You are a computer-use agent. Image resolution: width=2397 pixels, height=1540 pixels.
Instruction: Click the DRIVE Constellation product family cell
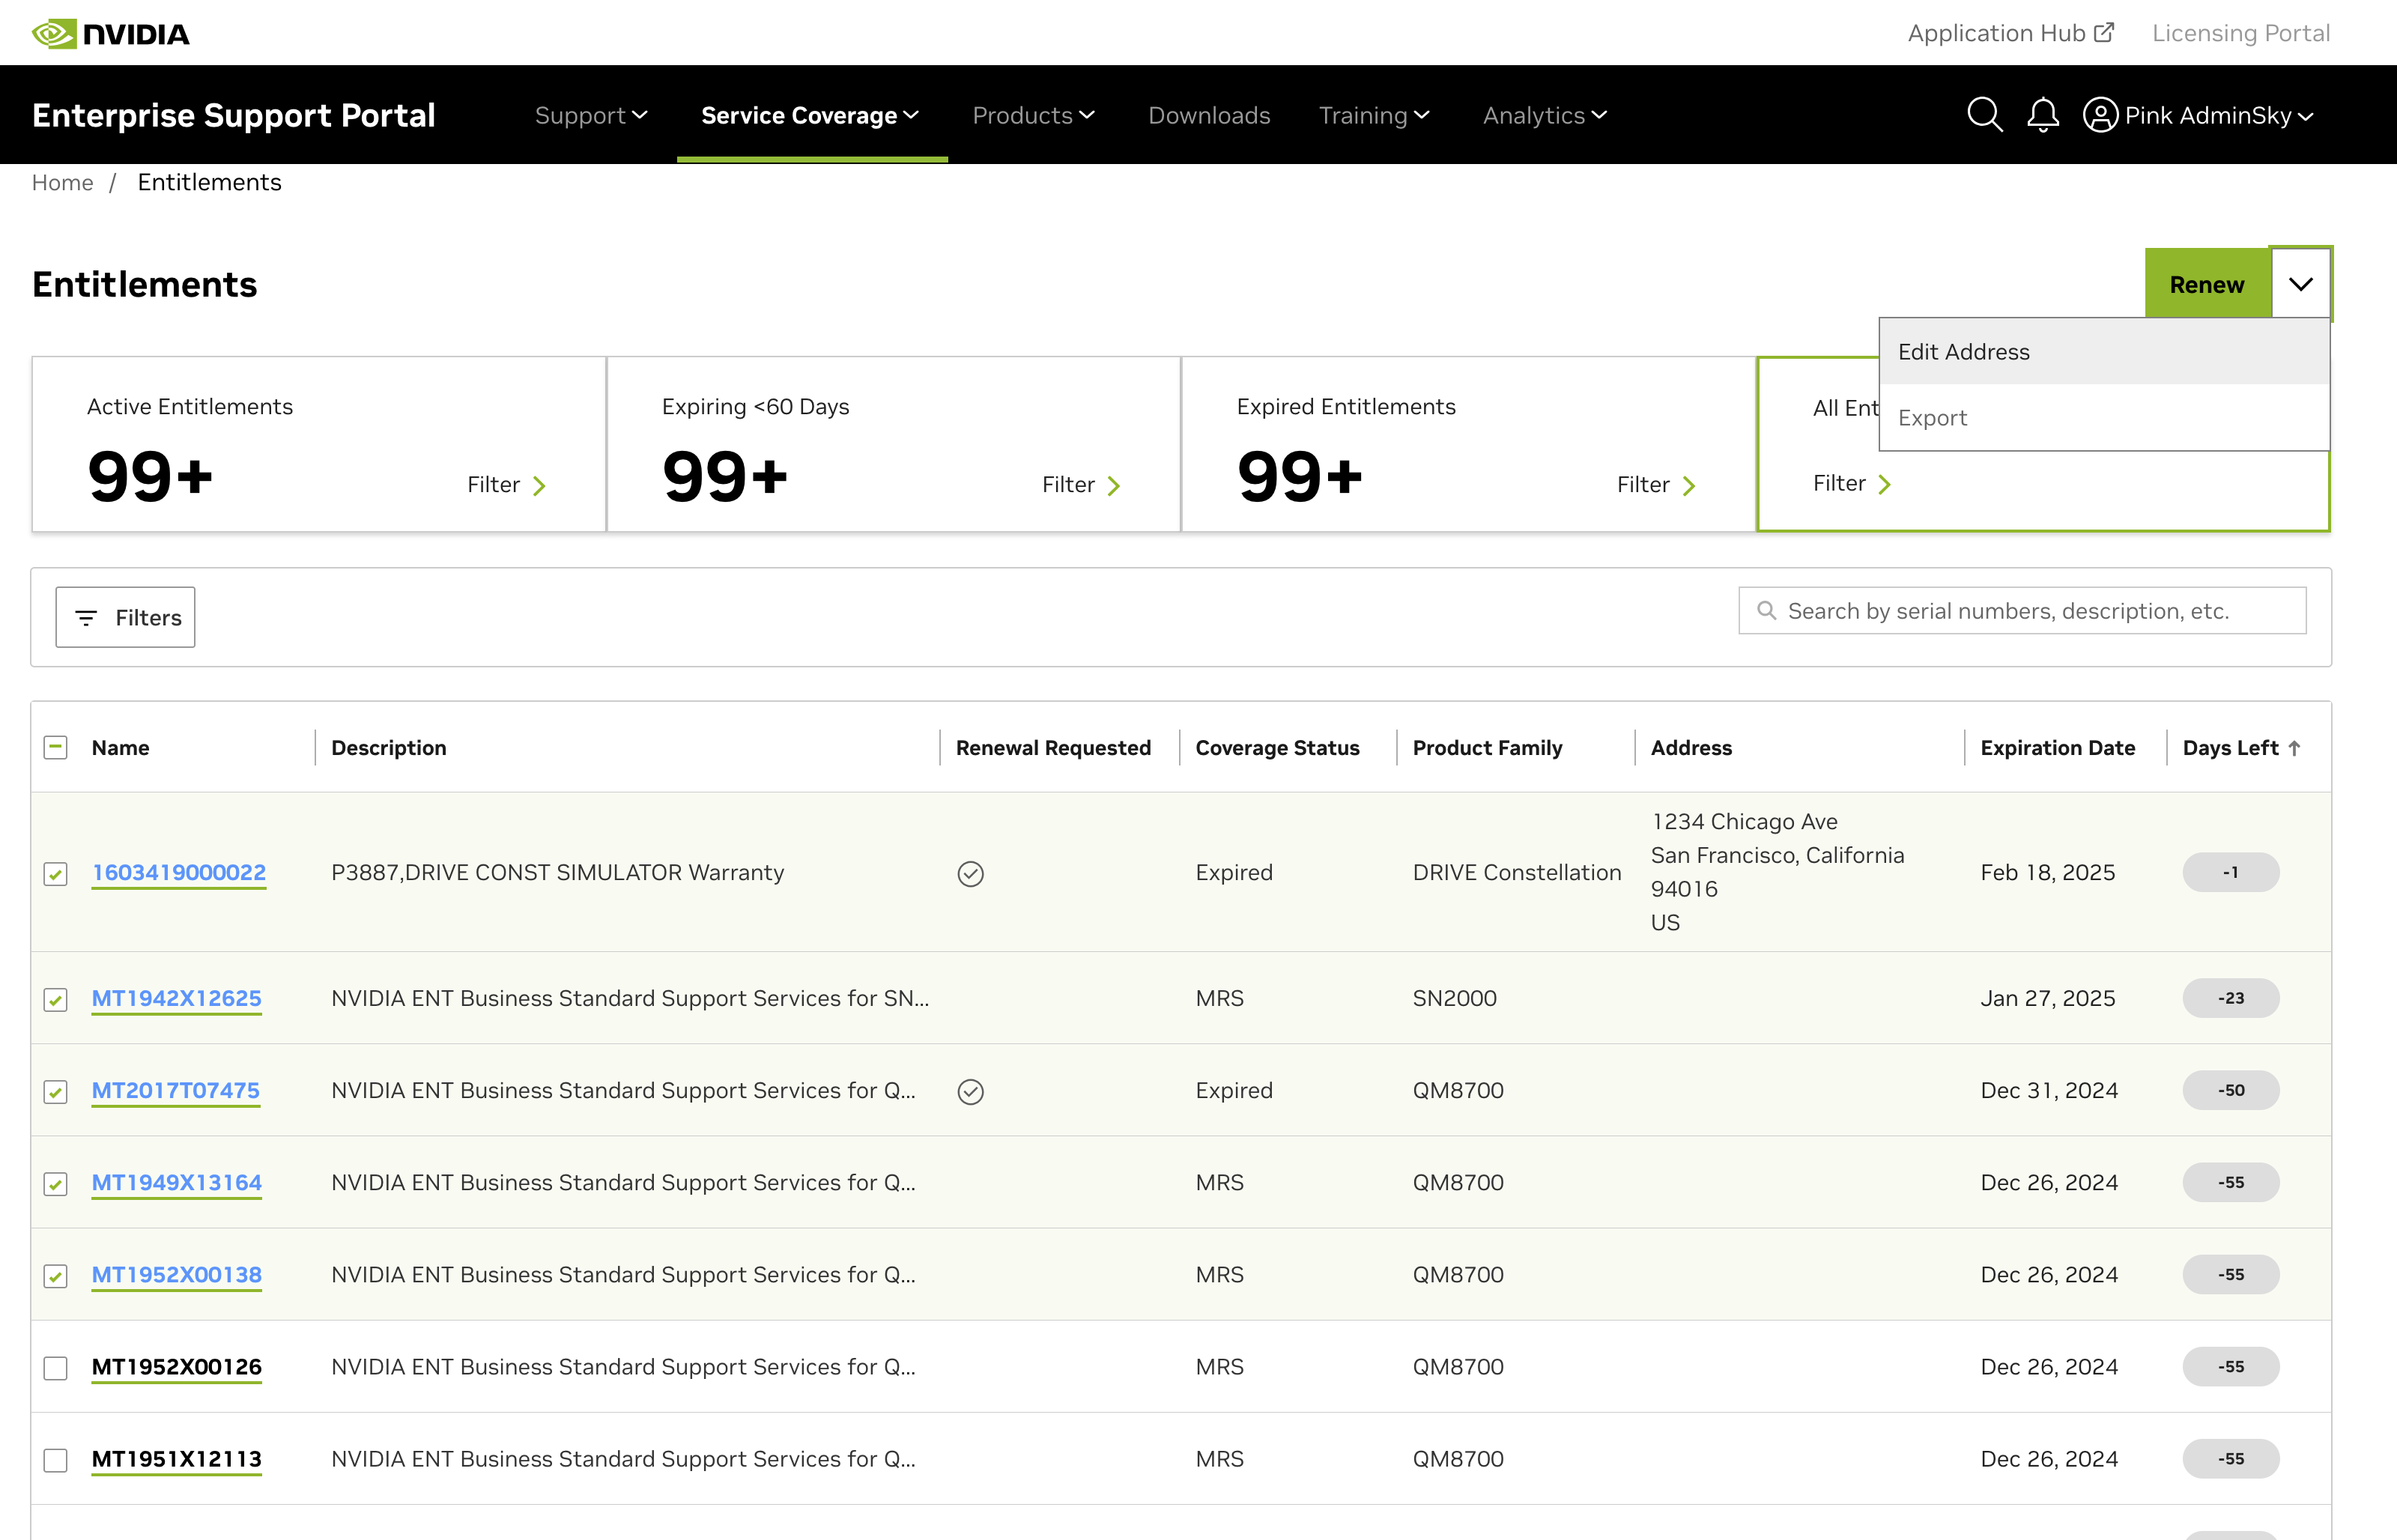(x=1517, y=872)
